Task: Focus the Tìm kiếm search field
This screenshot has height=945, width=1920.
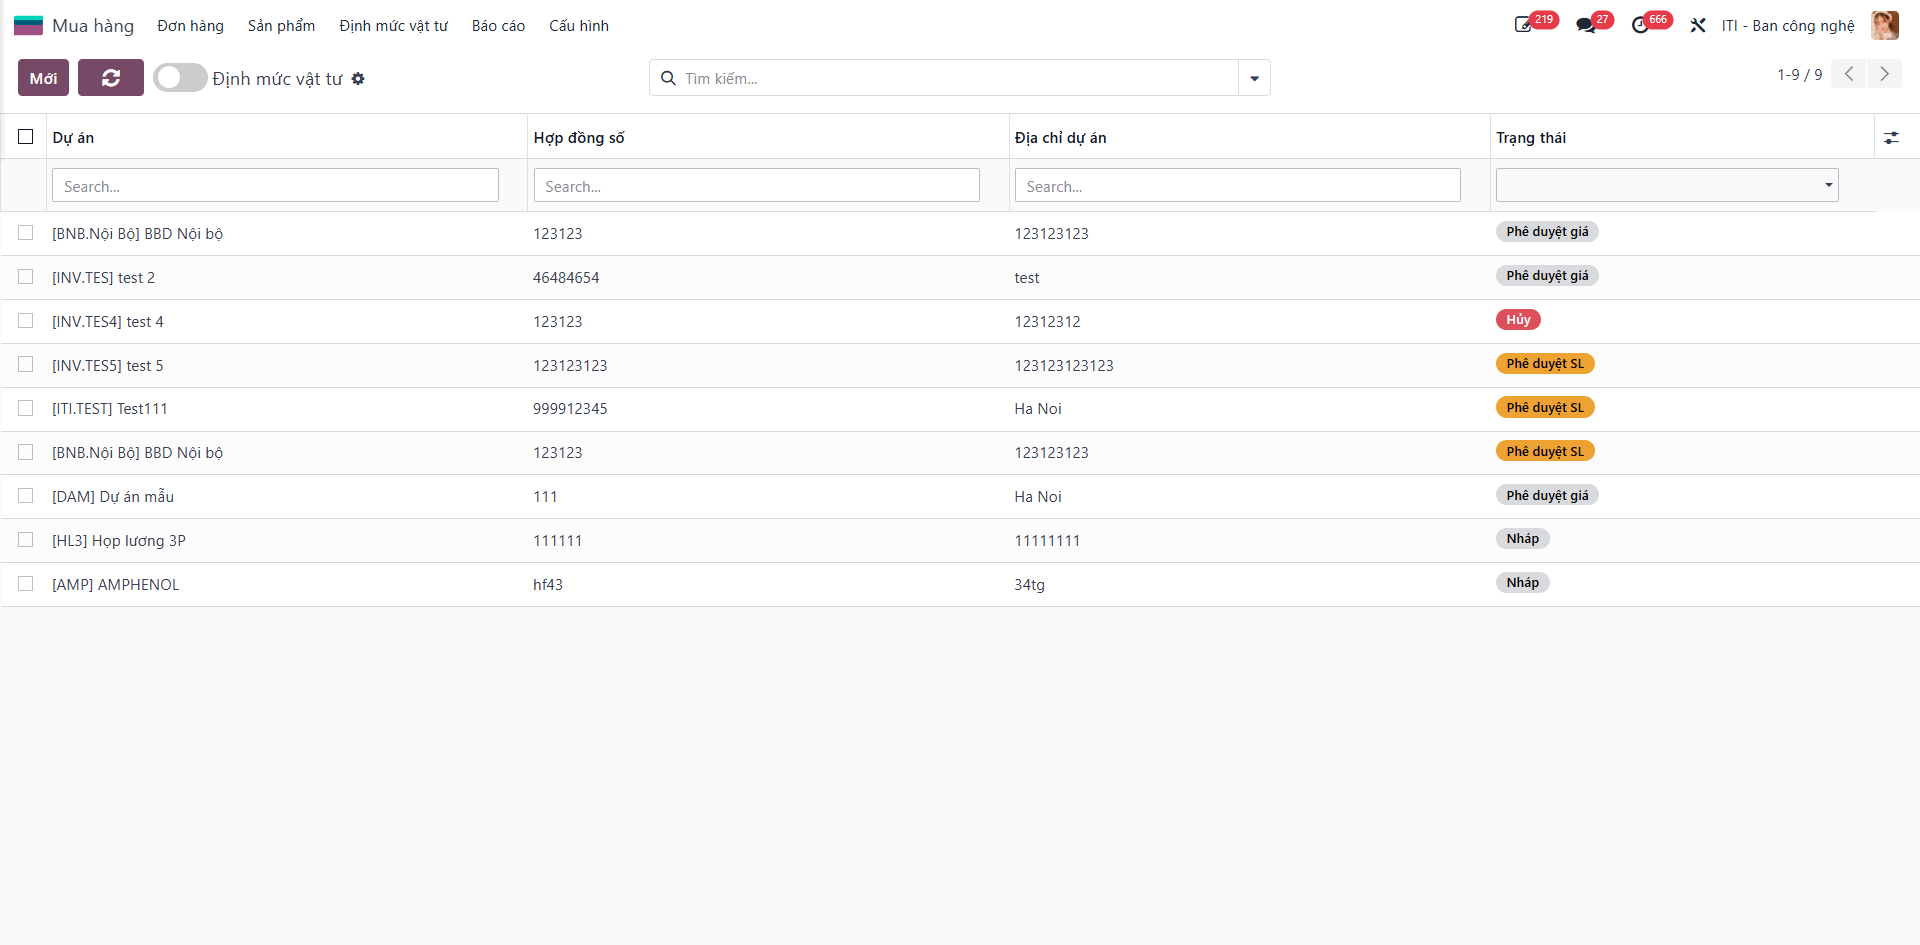Action: [958, 78]
